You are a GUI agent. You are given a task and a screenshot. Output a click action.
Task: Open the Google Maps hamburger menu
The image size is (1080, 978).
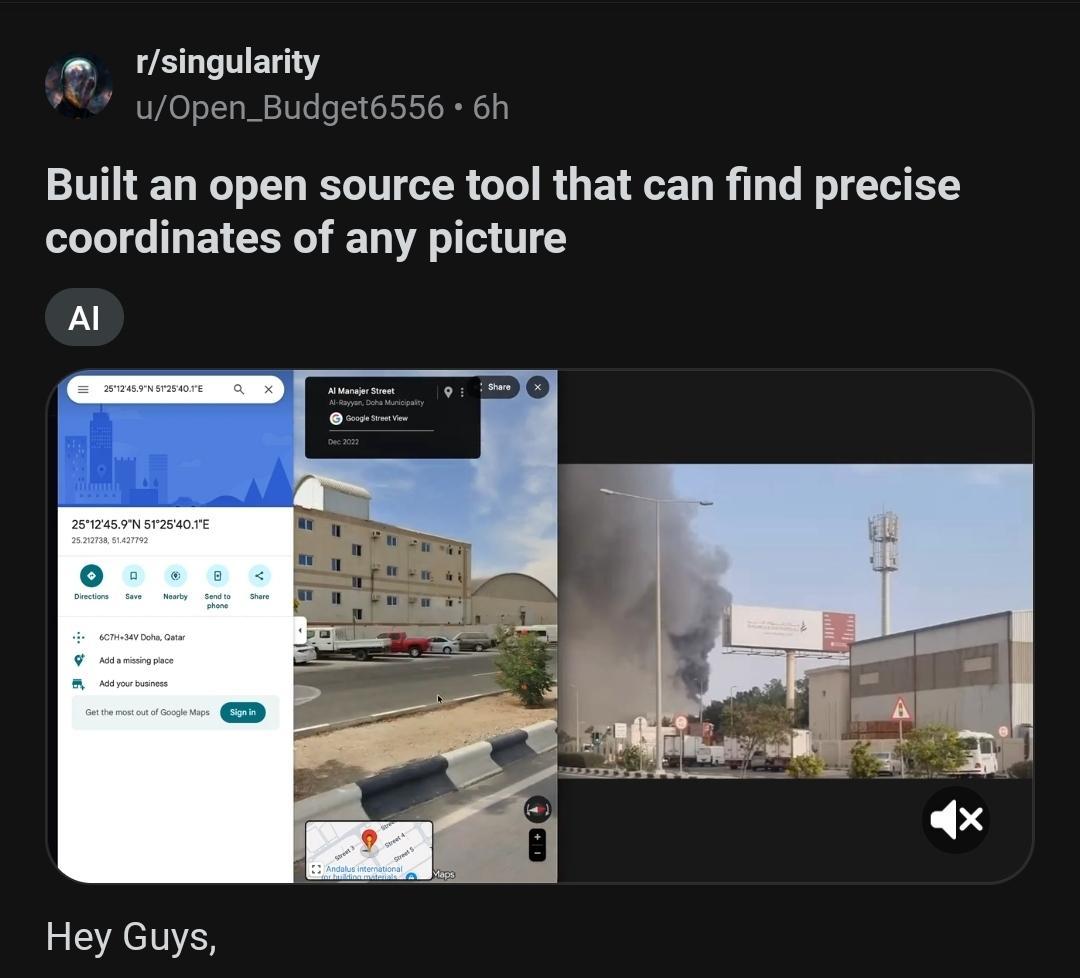pyautogui.click(x=83, y=389)
